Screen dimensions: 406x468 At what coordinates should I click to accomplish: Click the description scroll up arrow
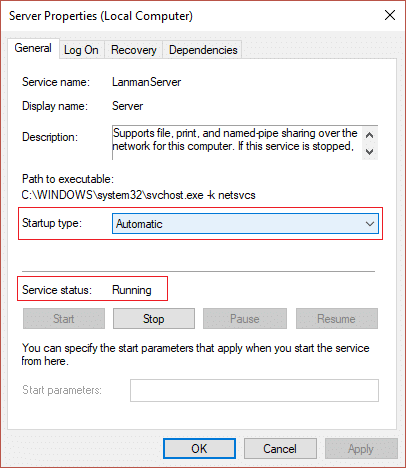pos(369,135)
